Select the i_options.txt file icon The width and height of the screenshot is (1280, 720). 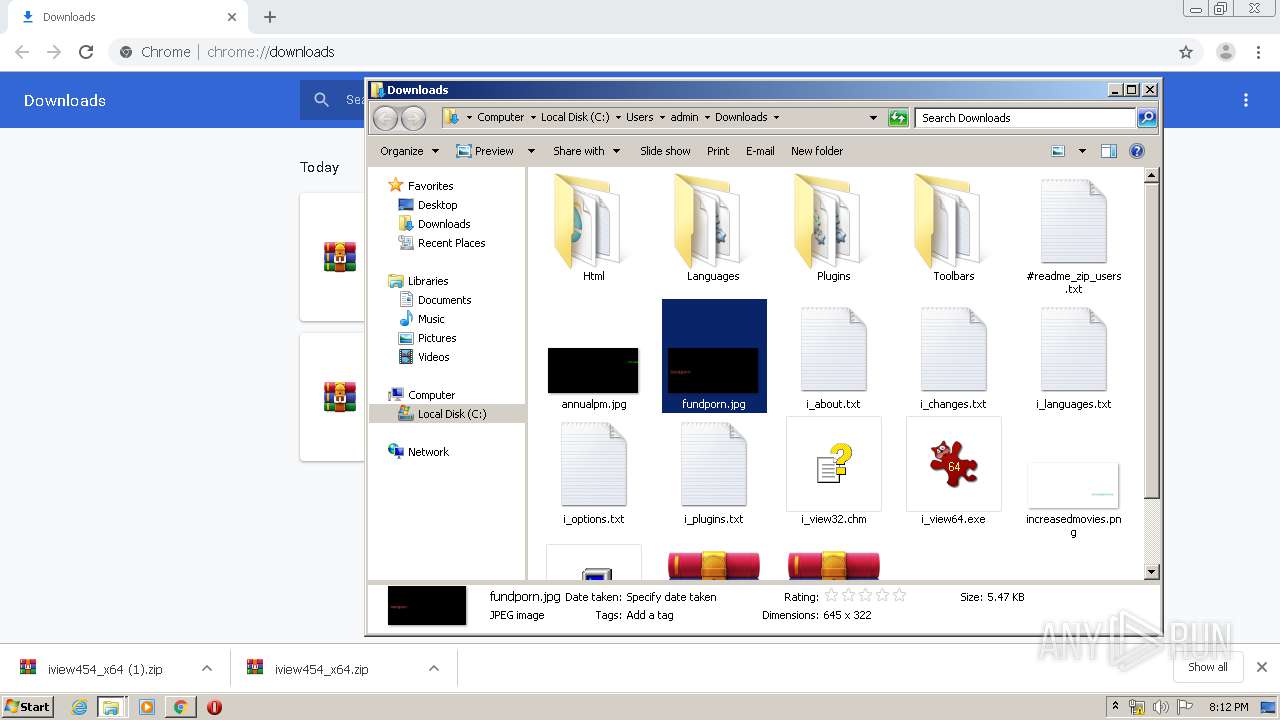click(593, 464)
